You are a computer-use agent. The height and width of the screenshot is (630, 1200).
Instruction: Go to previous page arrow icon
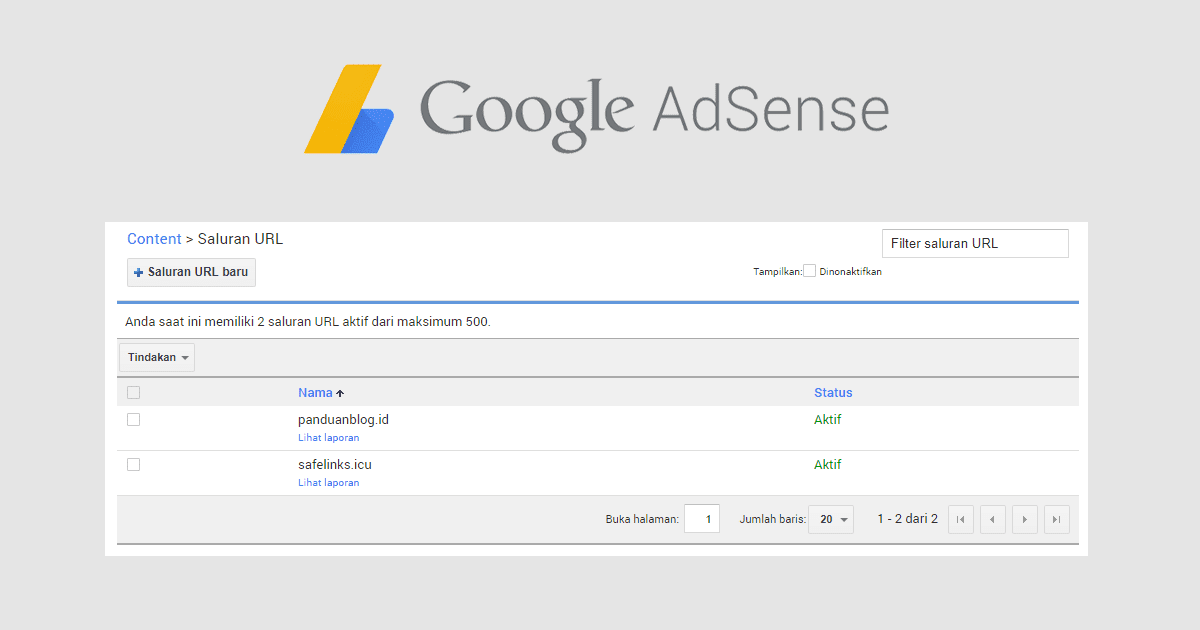pos(992,519)
